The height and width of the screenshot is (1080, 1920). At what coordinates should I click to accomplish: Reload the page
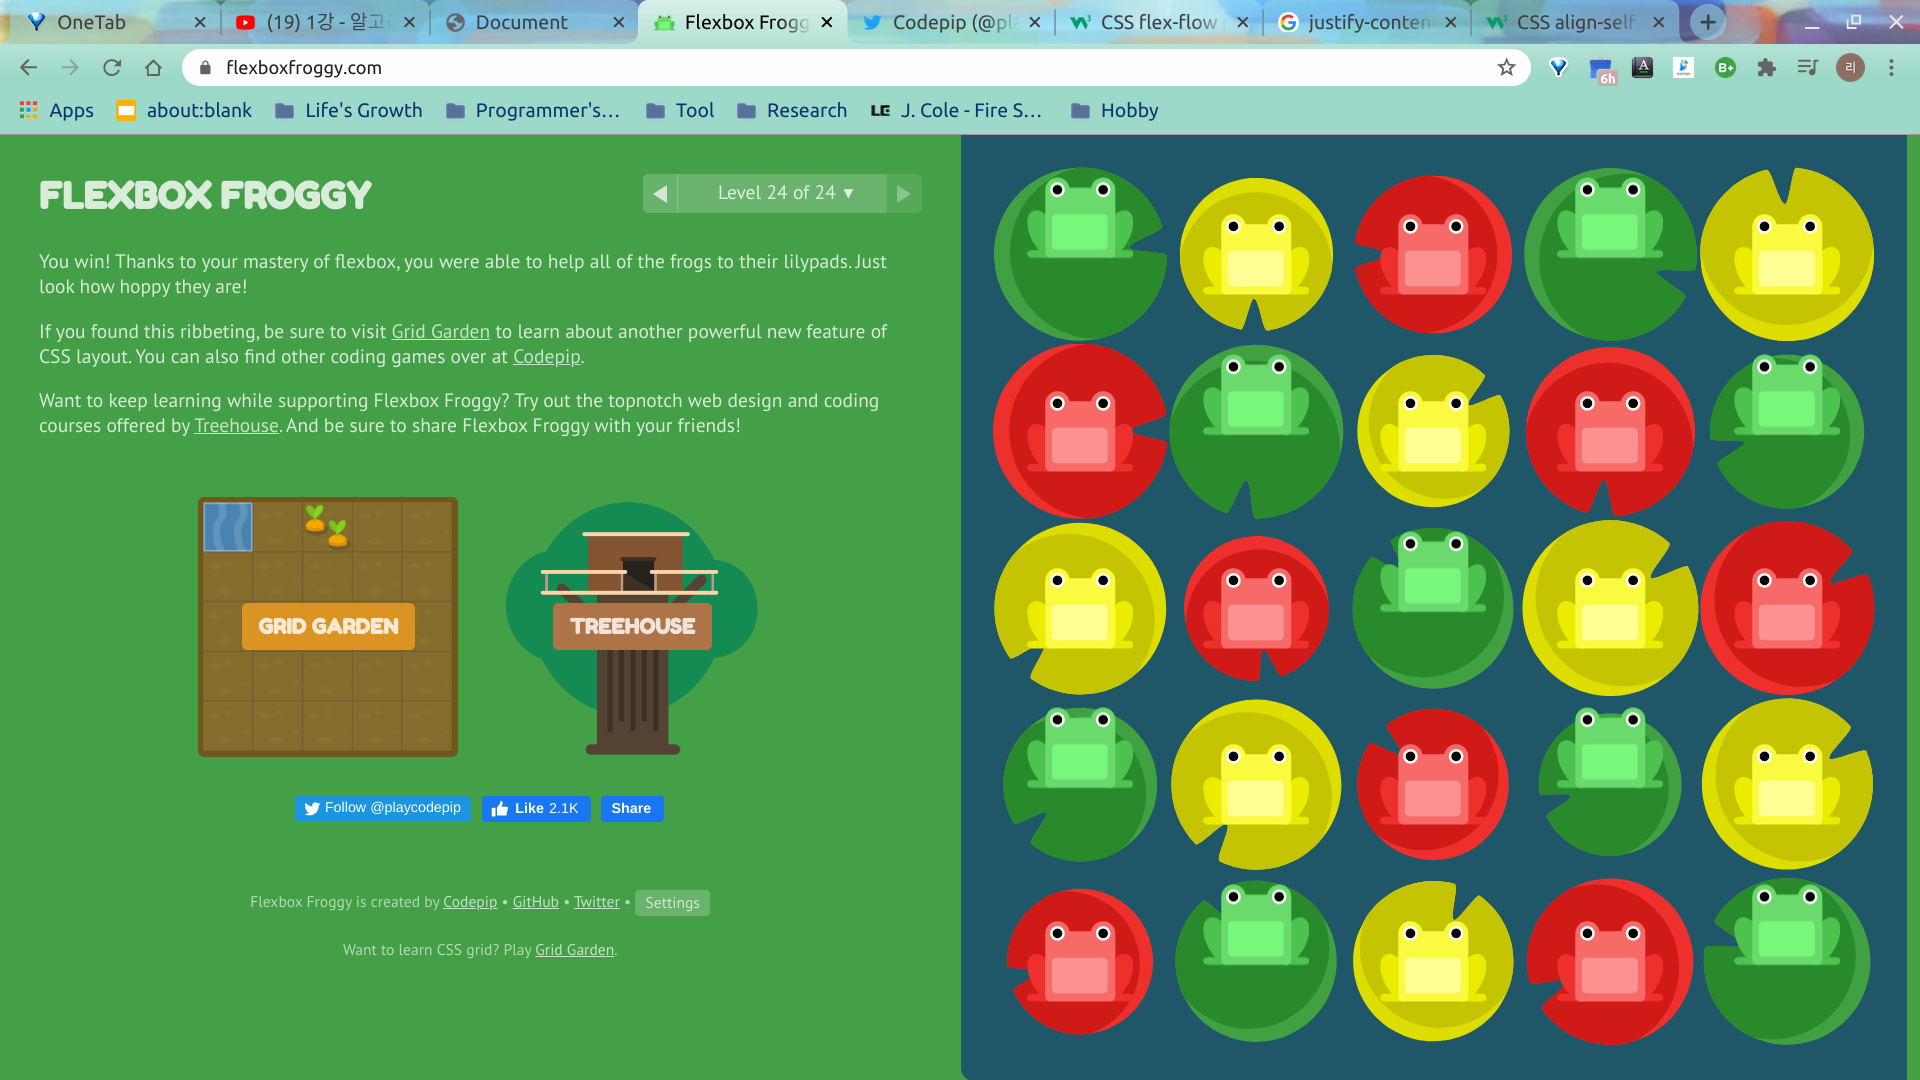112,68
